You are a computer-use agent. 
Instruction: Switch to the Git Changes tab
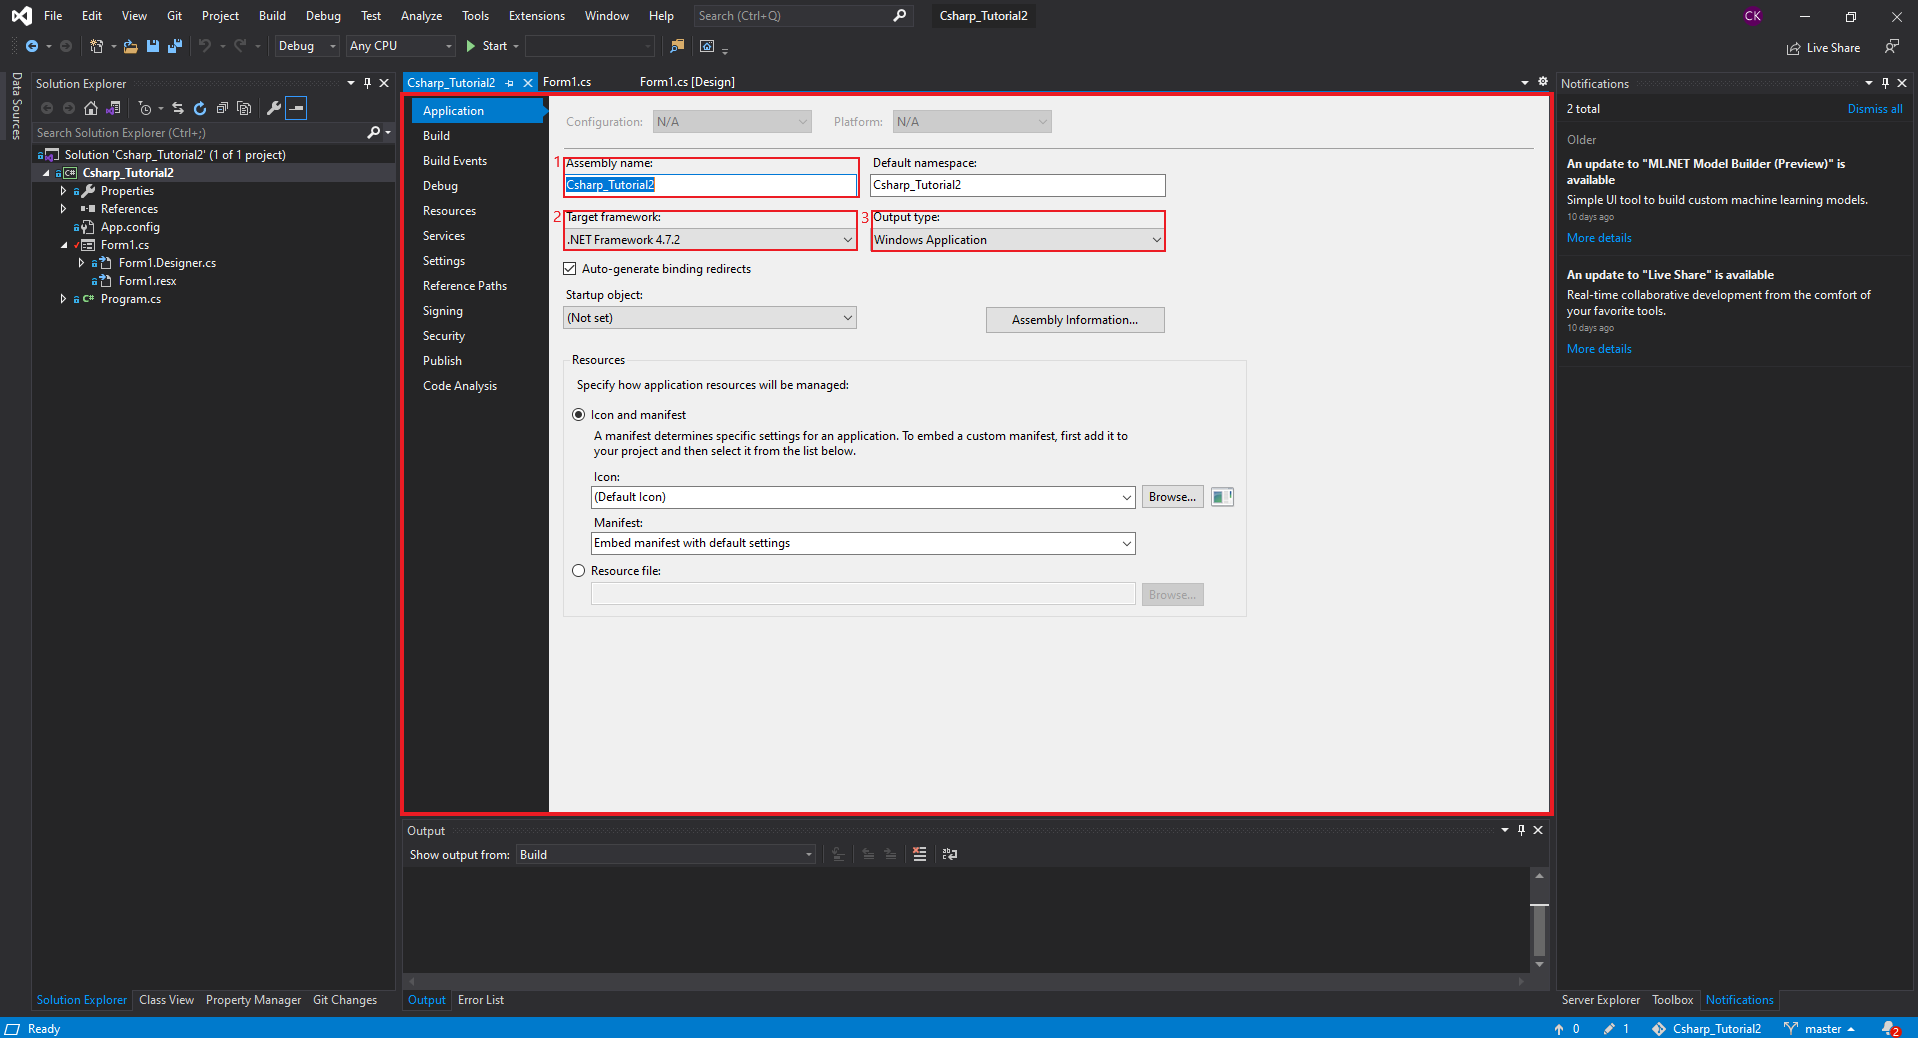(x=345, y=1000)
